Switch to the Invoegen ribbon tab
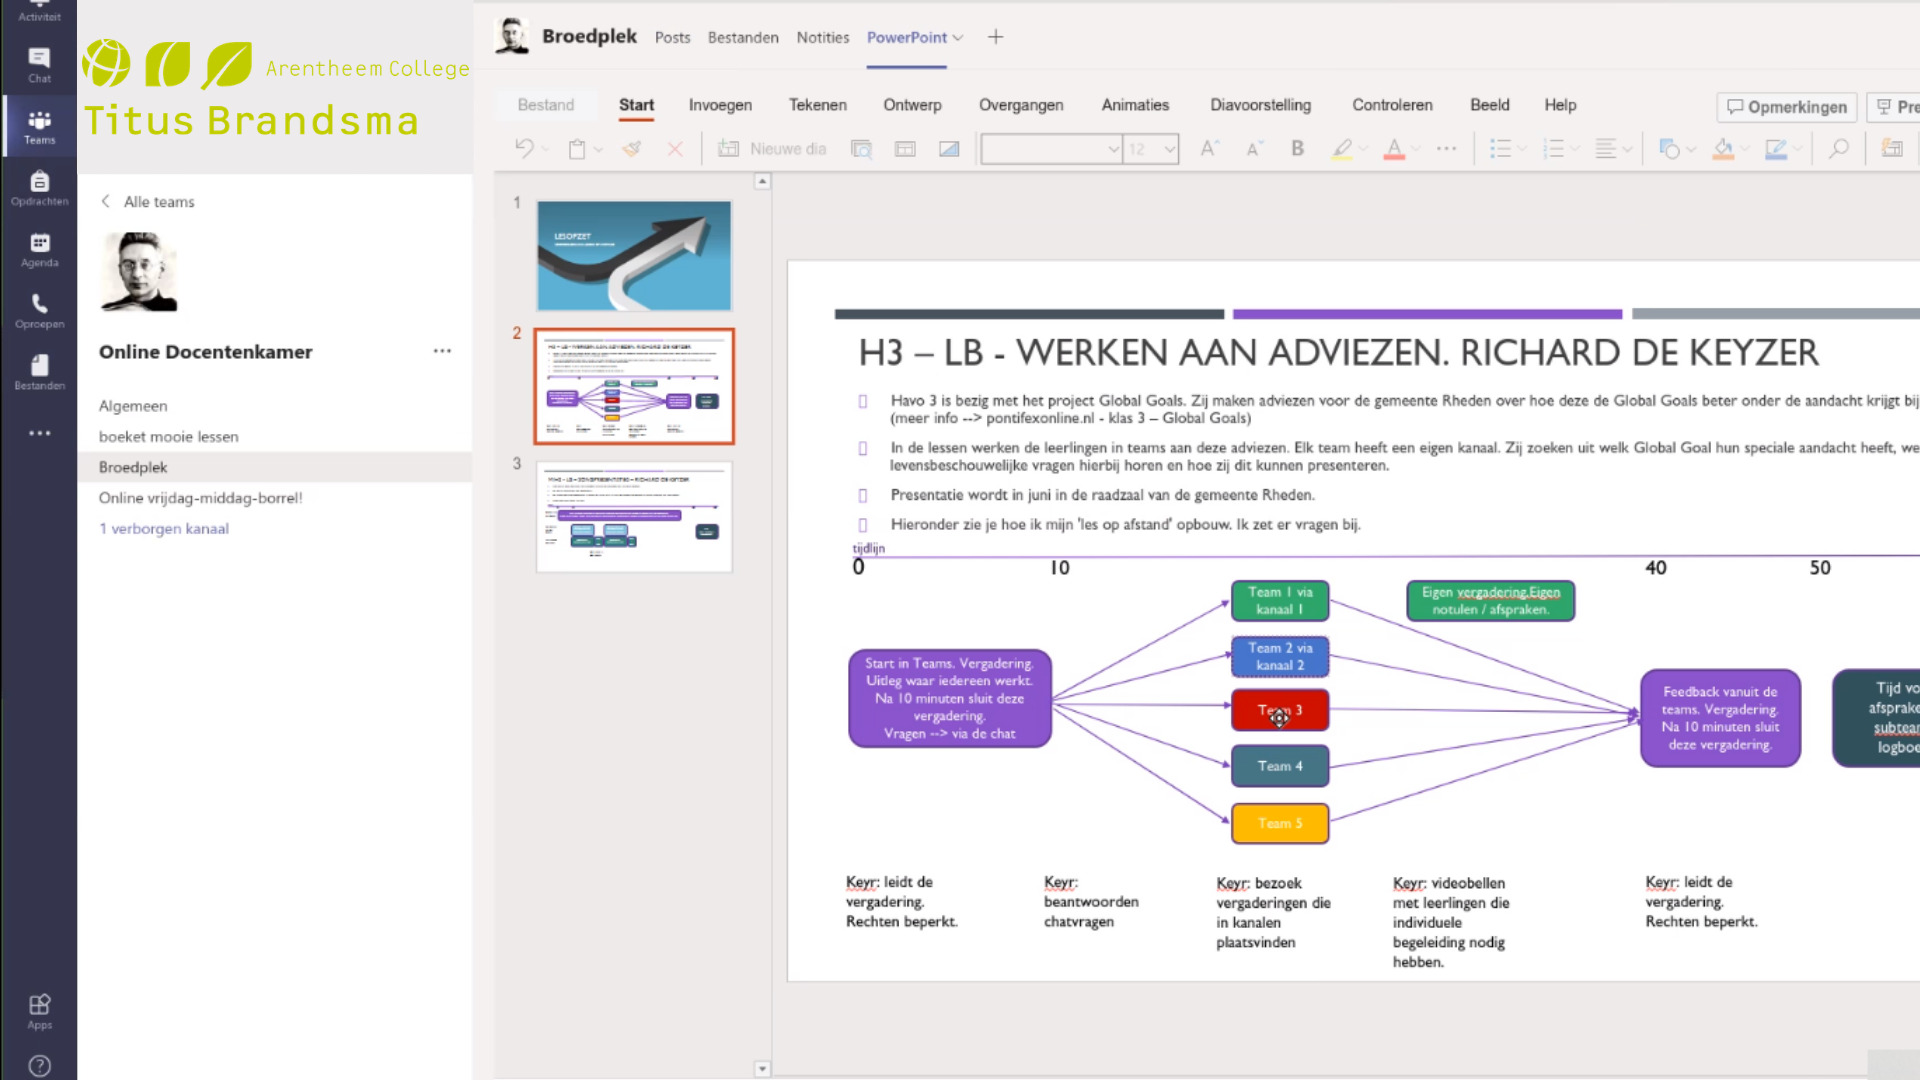This screenshot has height=1080, width=1920. tap(719, 105)
